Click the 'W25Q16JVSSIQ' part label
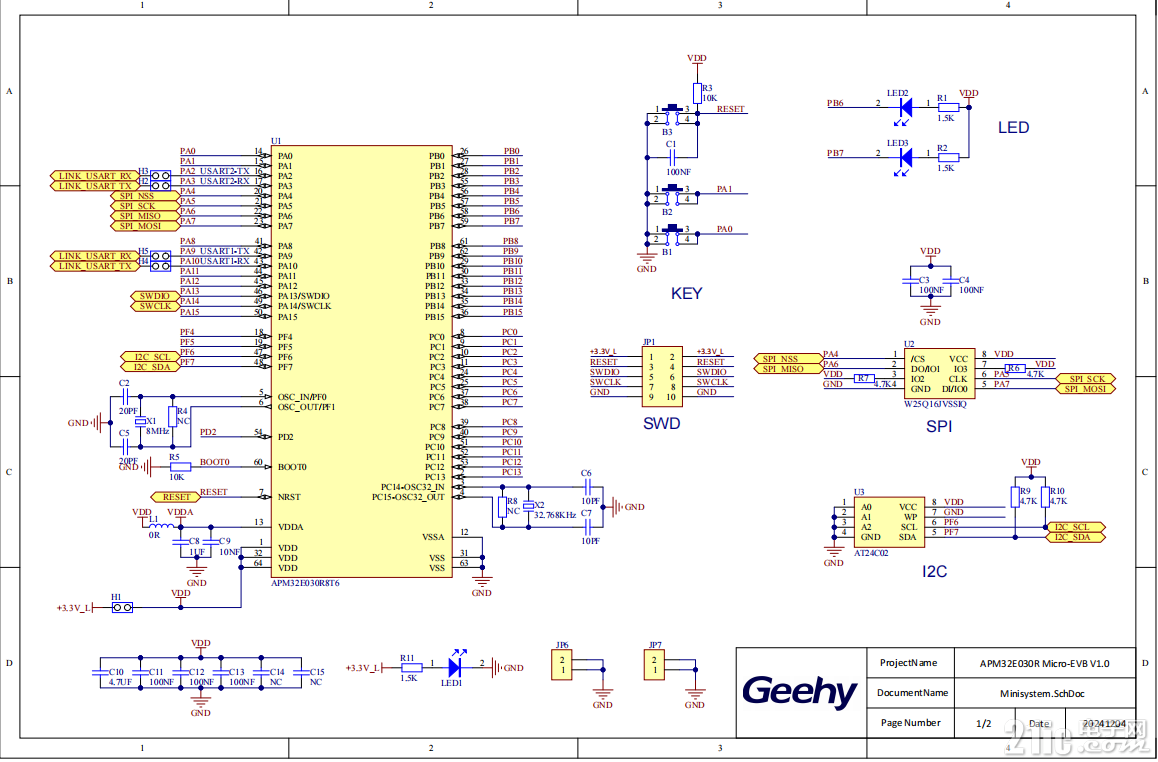The height and width of the screenshot is (762, 1158). pos(935,405)
